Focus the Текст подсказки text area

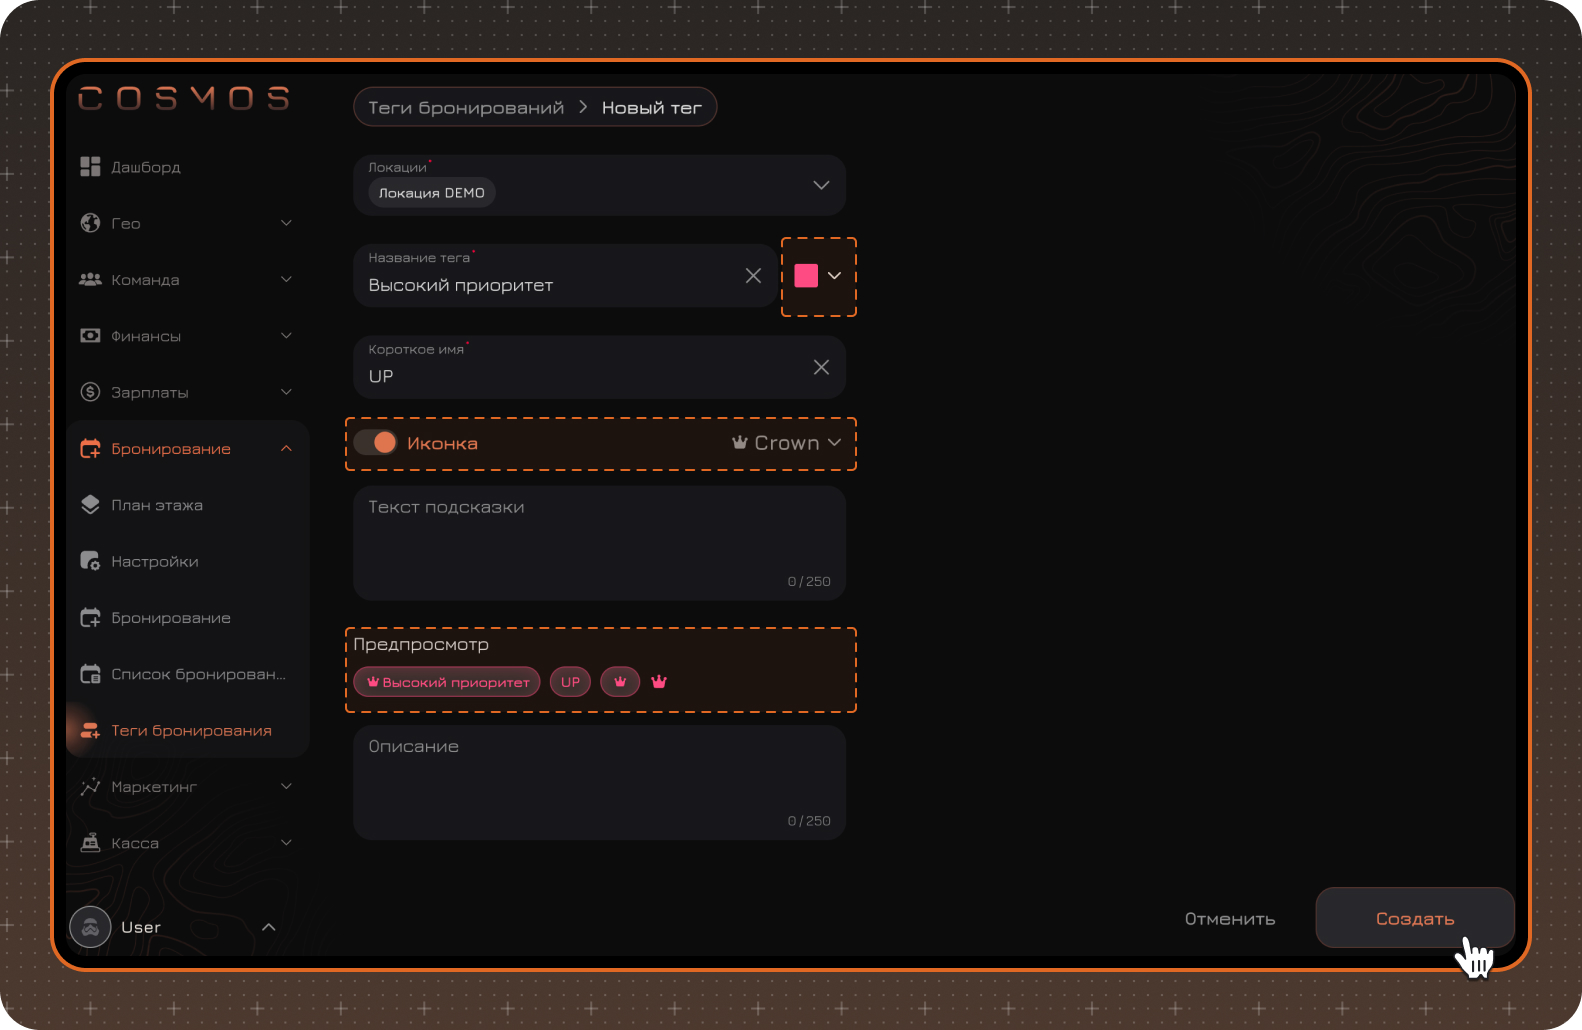(x=600, y=543)
